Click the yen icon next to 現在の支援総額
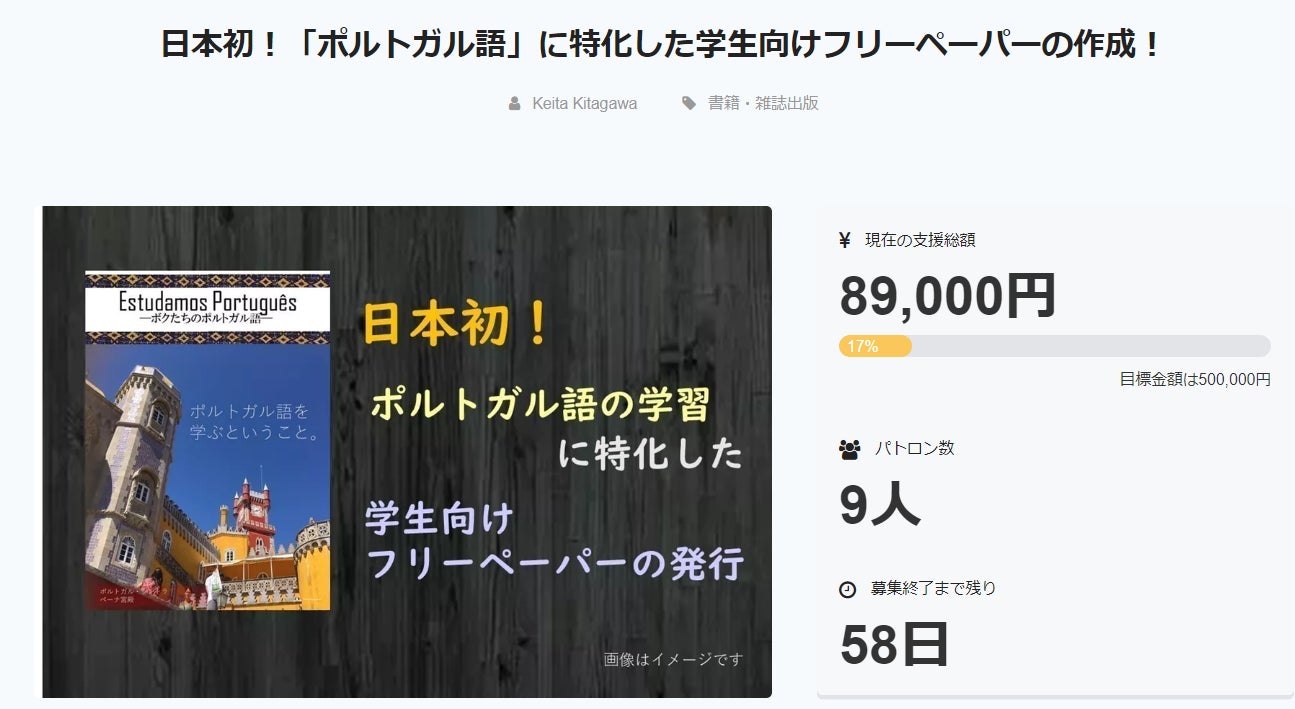This screenshot has height=709, width=1295. tap(845, 240)
